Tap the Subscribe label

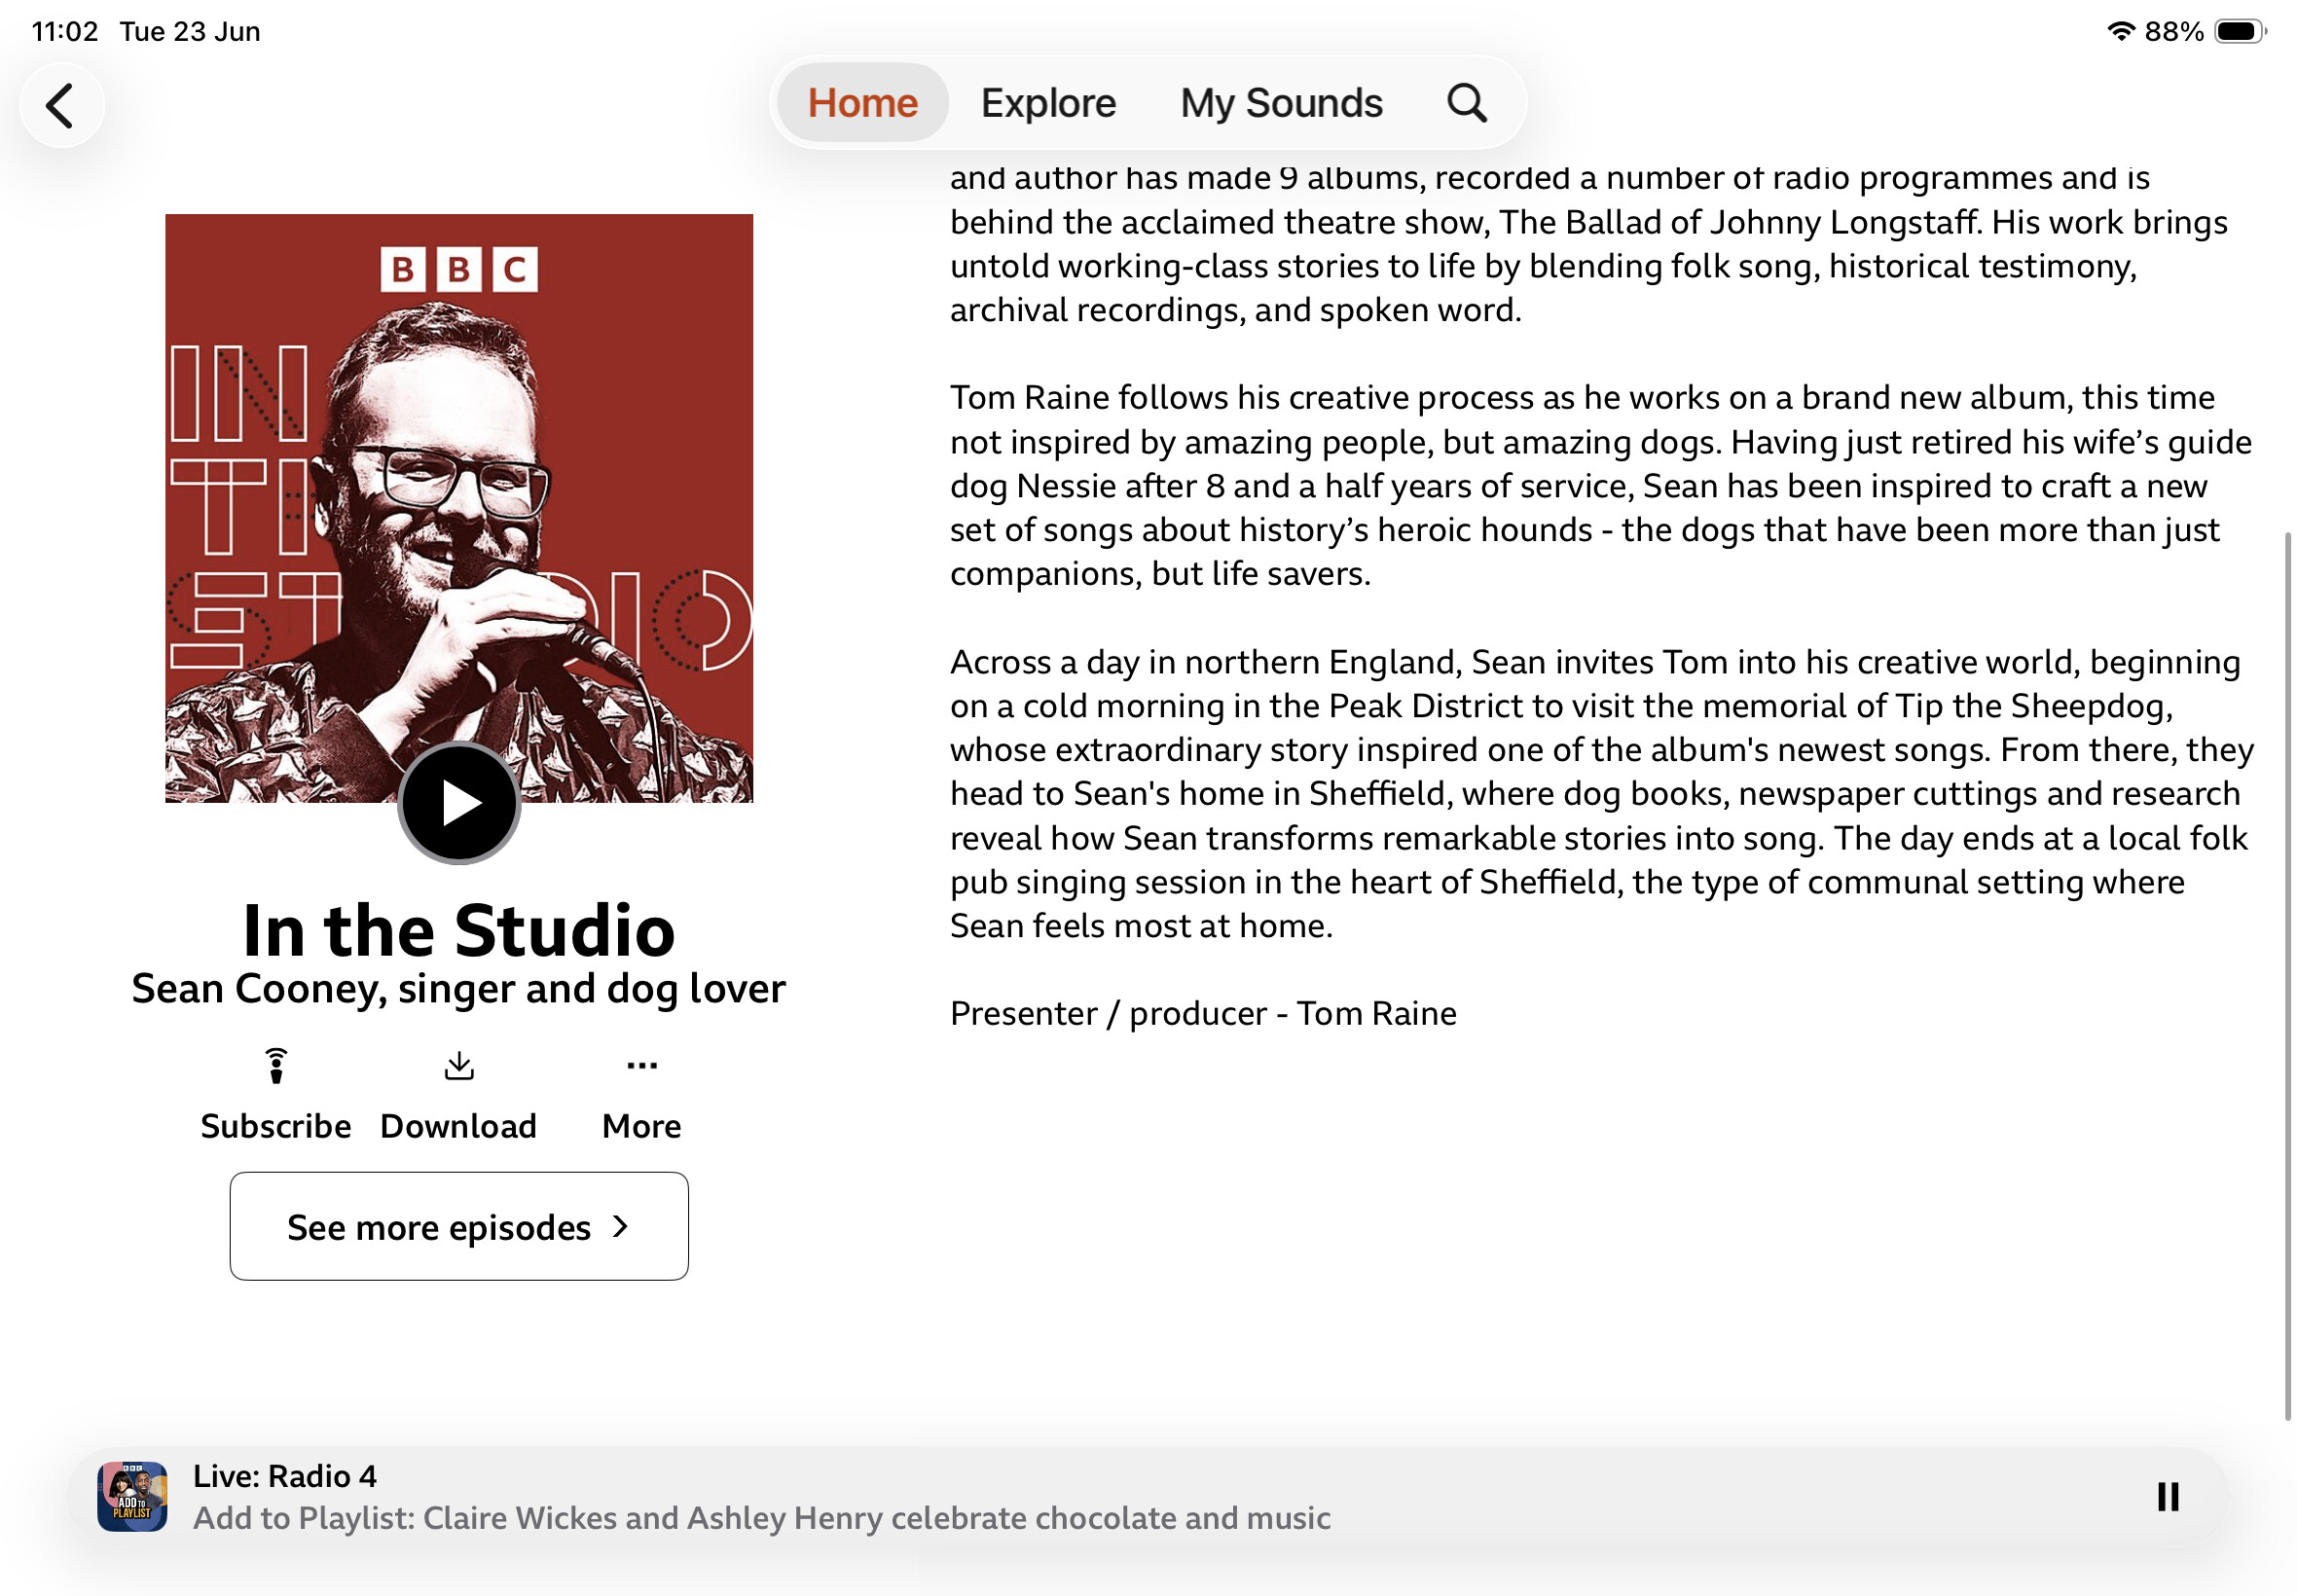(x=276, y=1126)
